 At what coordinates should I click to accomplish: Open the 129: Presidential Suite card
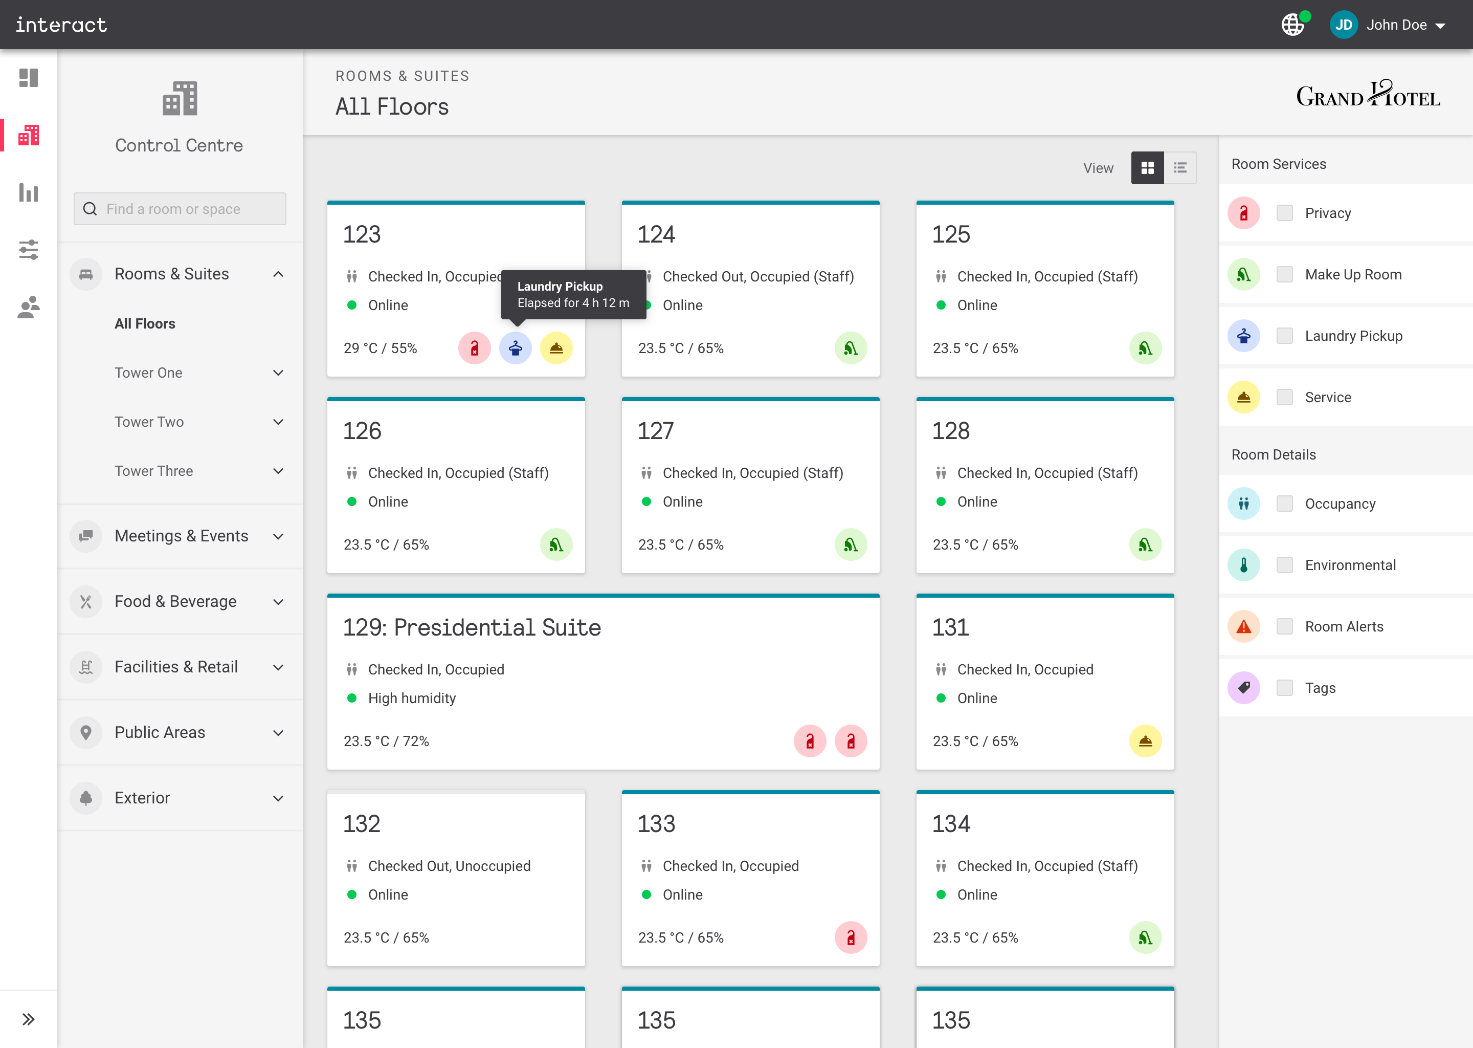click(x=472, y=628)
